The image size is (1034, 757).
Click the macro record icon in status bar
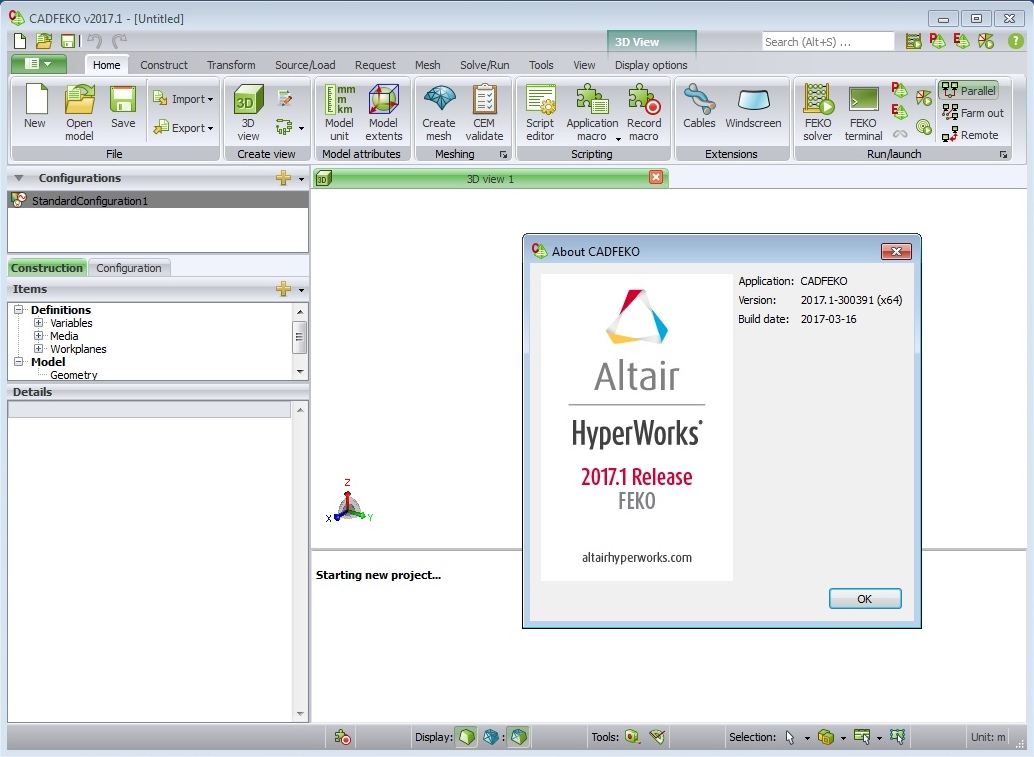pos(342,737)
